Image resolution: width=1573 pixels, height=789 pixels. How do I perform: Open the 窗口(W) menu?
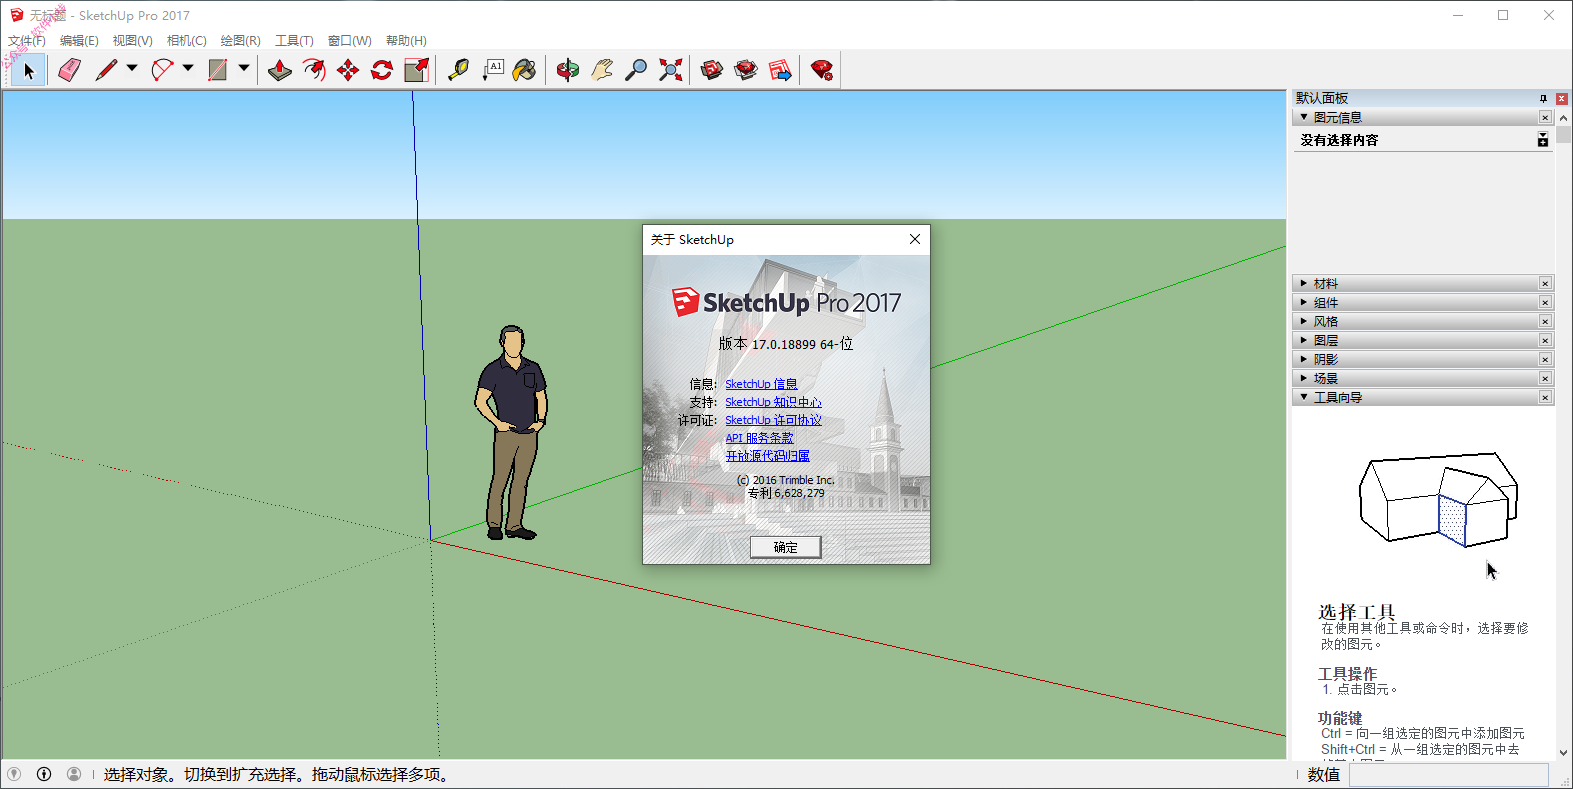pyautogui.click(x=349, y=41)
